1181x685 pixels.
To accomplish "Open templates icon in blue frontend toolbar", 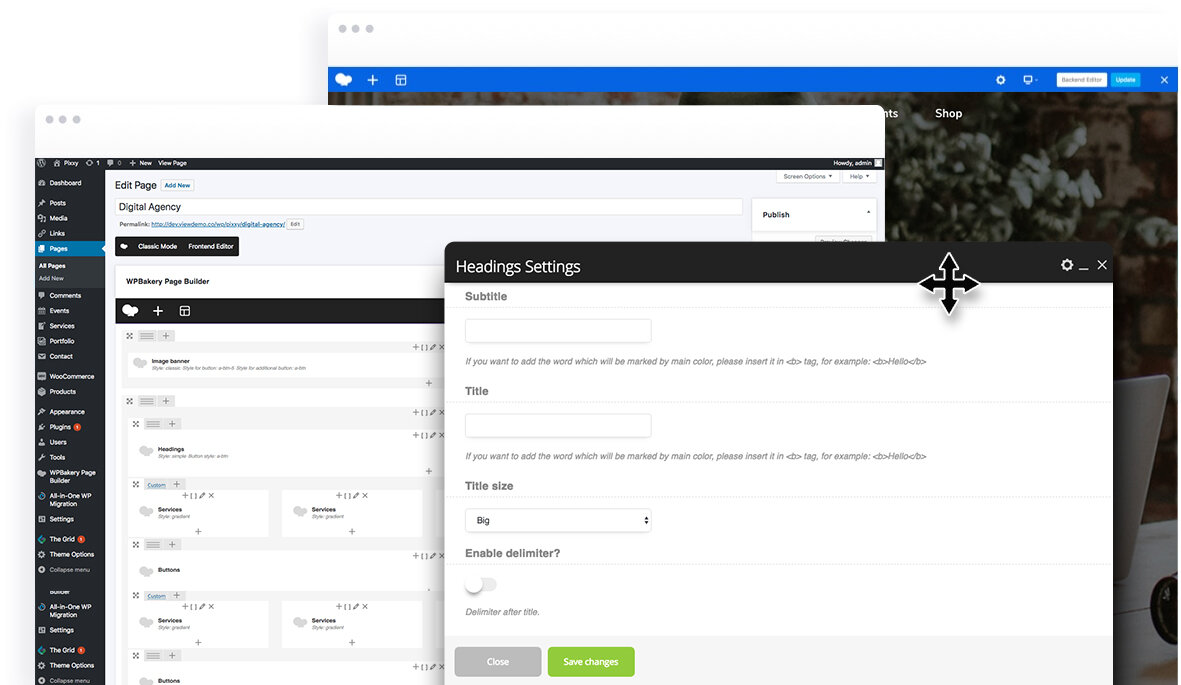I will click(x=401, y=80).
